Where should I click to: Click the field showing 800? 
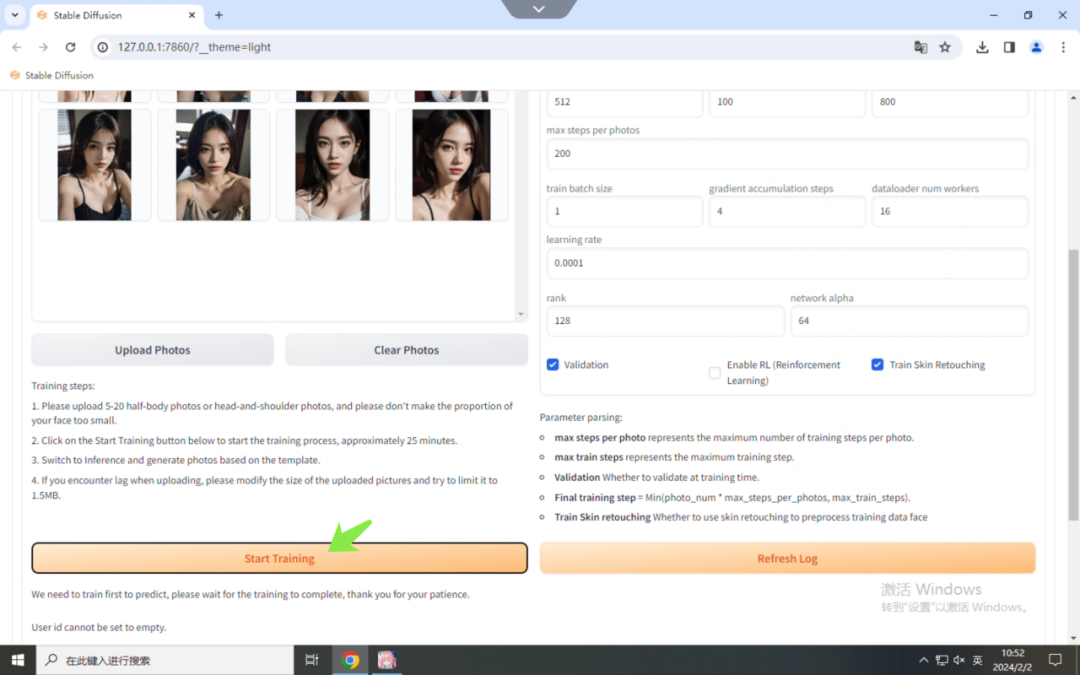(x=950, y=102)
